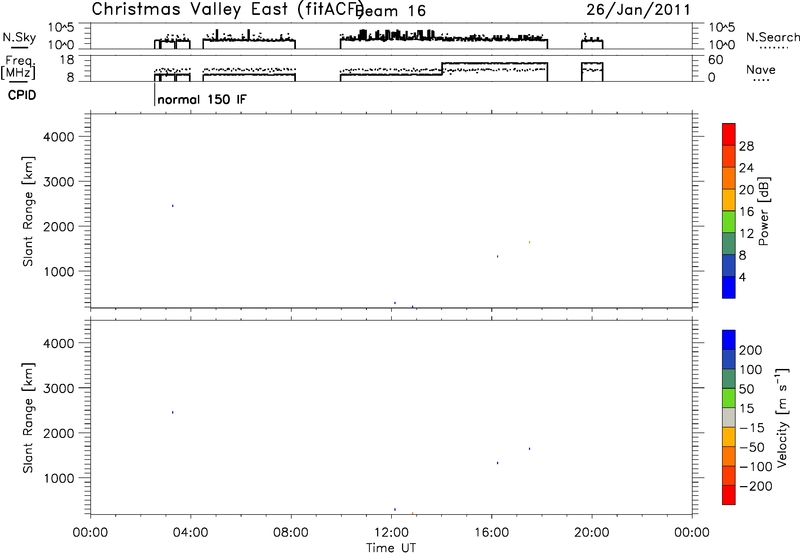Image resolution: width=800 pixels, height=554 pixels.
Task: Click the "16:00" time tick label
Action: 491,533
